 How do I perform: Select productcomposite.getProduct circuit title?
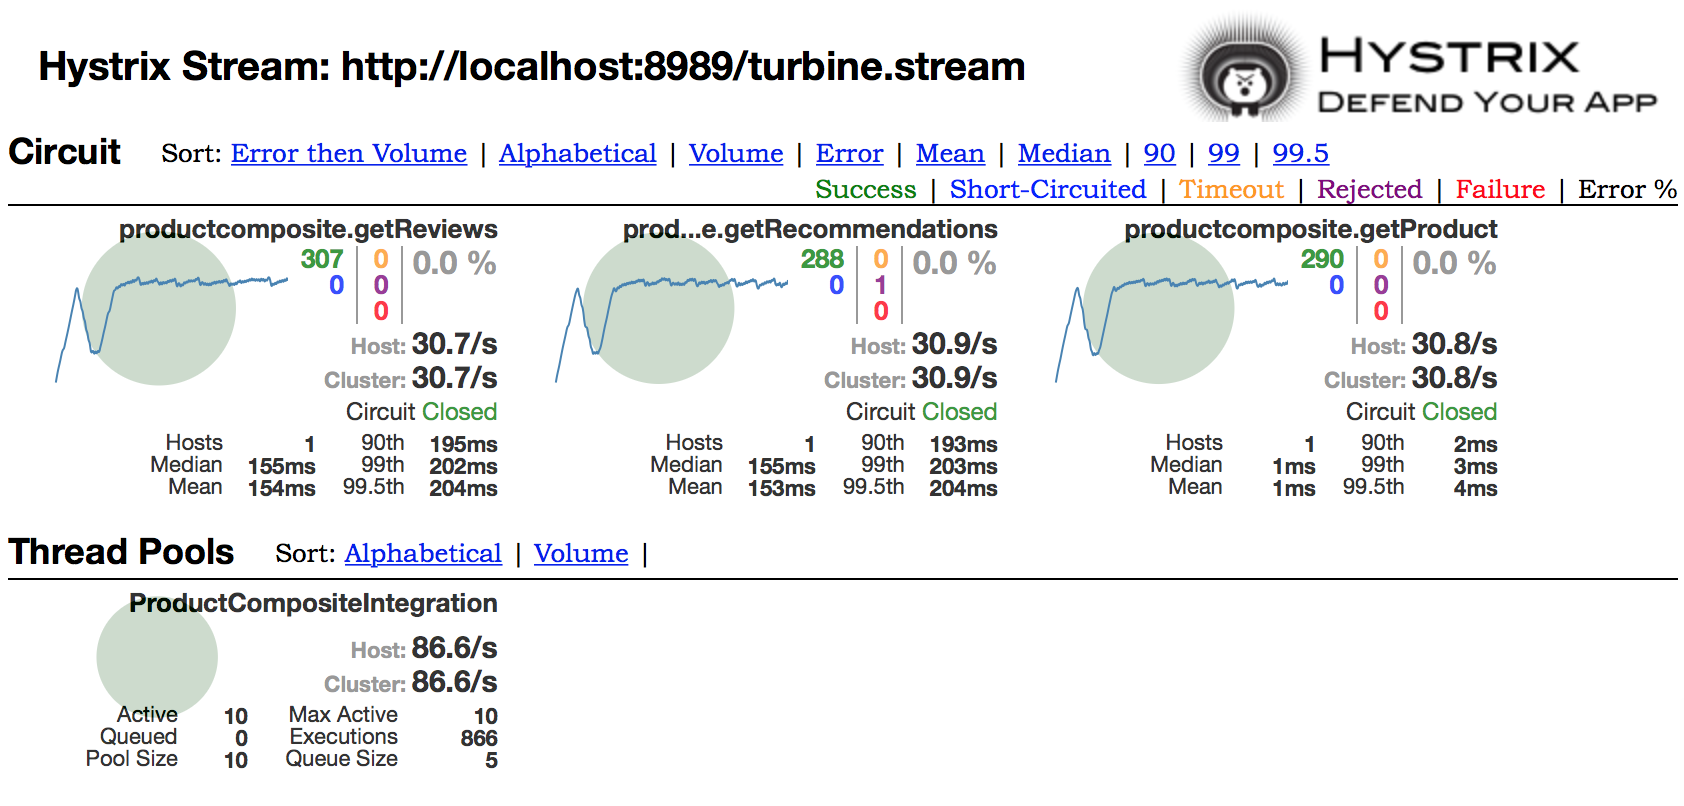click(x=1310, y=229)
